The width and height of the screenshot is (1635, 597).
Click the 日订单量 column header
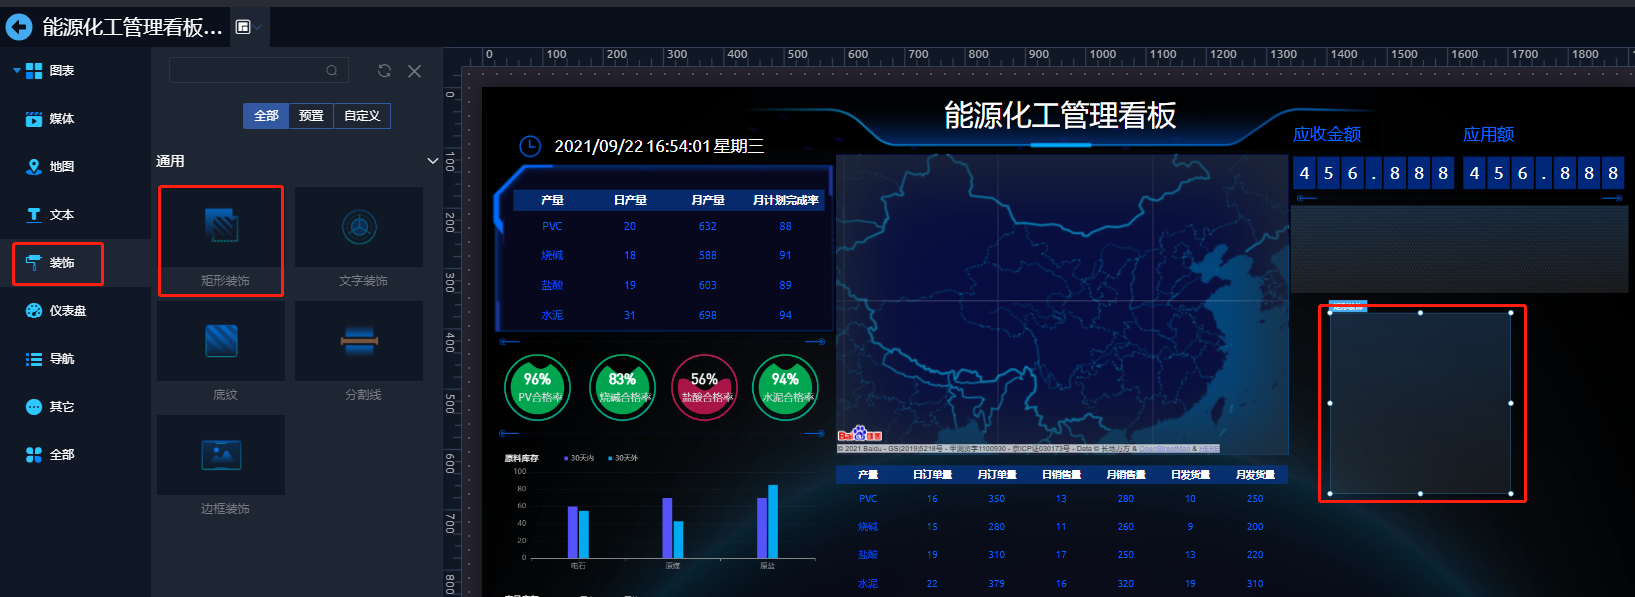(932, 475)
